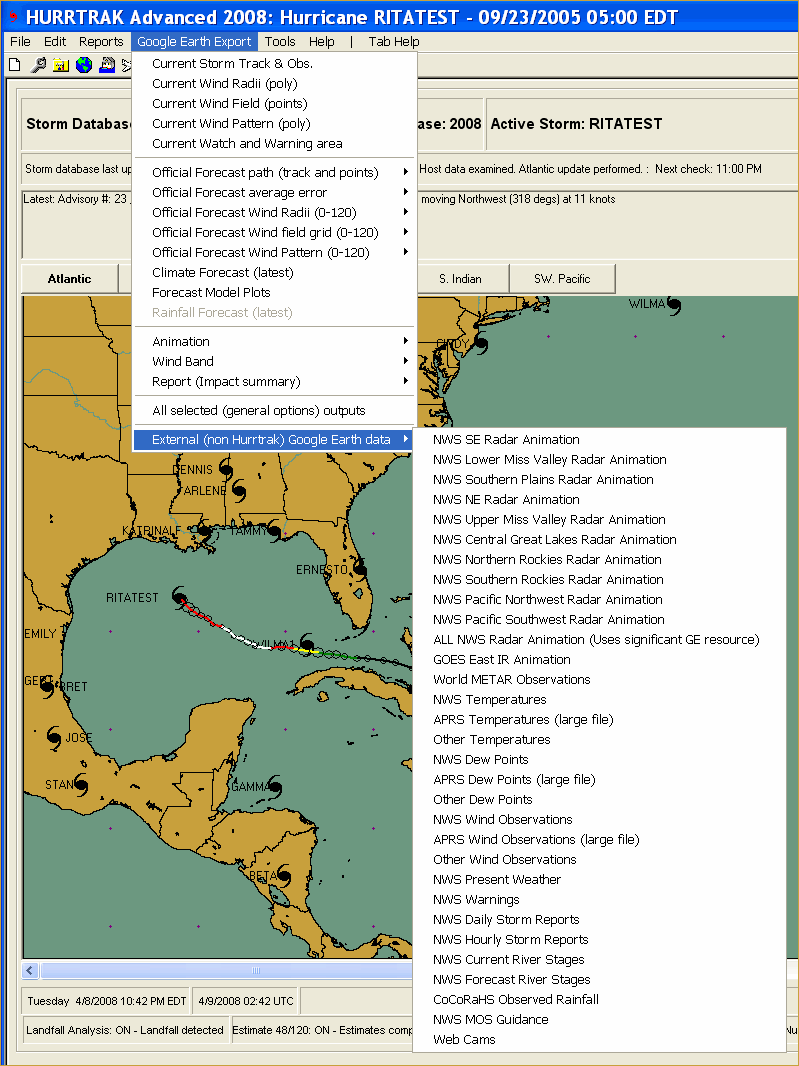799x1066 pixels.
Task: Click the map's horizontal scrollbar left arrow
Action: point(31,971)
